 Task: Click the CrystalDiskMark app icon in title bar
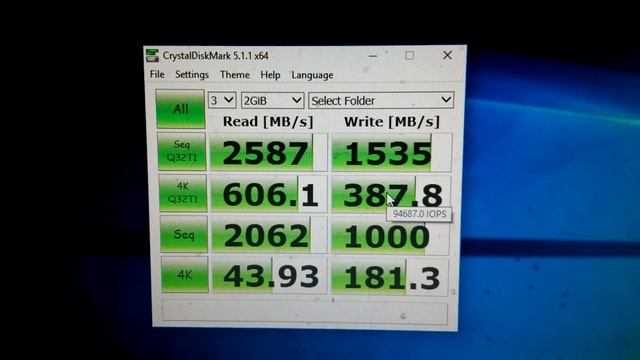152,56
